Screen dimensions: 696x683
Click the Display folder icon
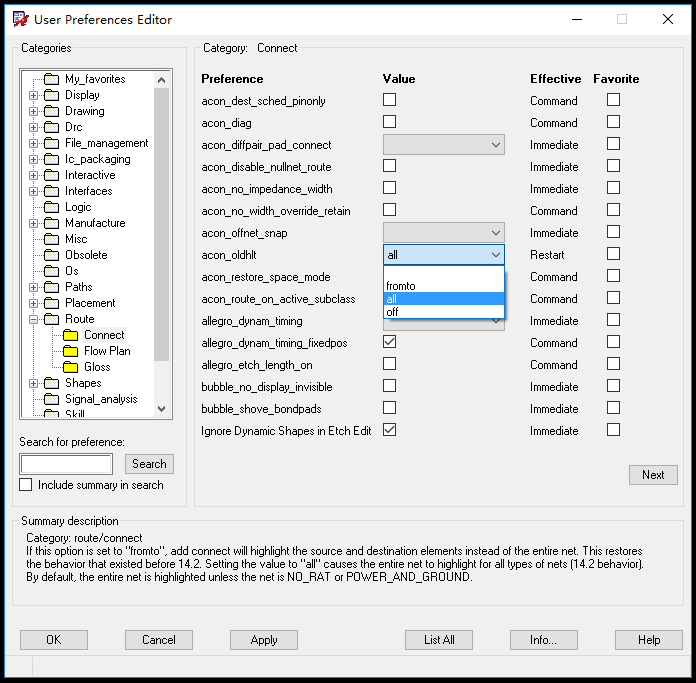tap(51, 95)
